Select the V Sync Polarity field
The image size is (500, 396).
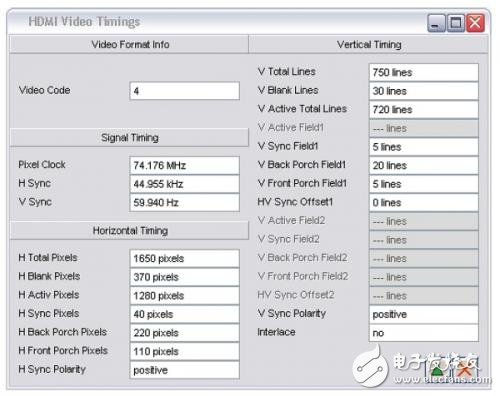click(x=424, y=314)
